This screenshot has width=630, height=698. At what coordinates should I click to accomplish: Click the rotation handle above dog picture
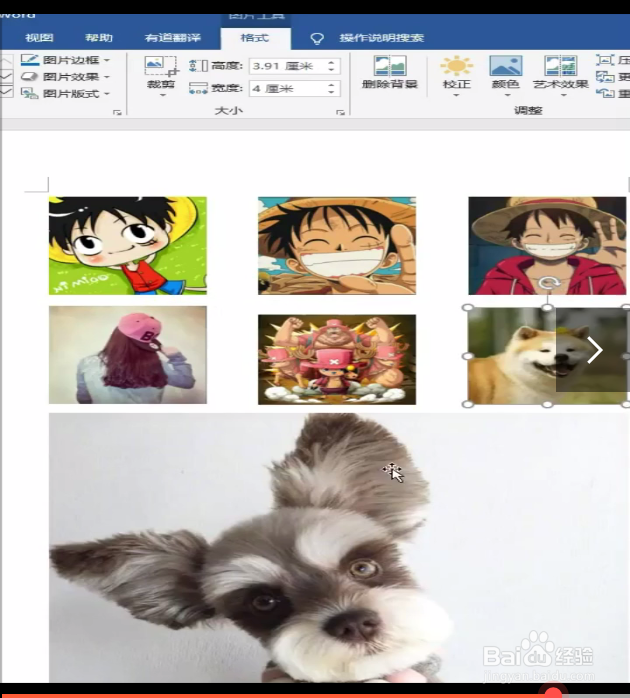(x=549, y=283)
